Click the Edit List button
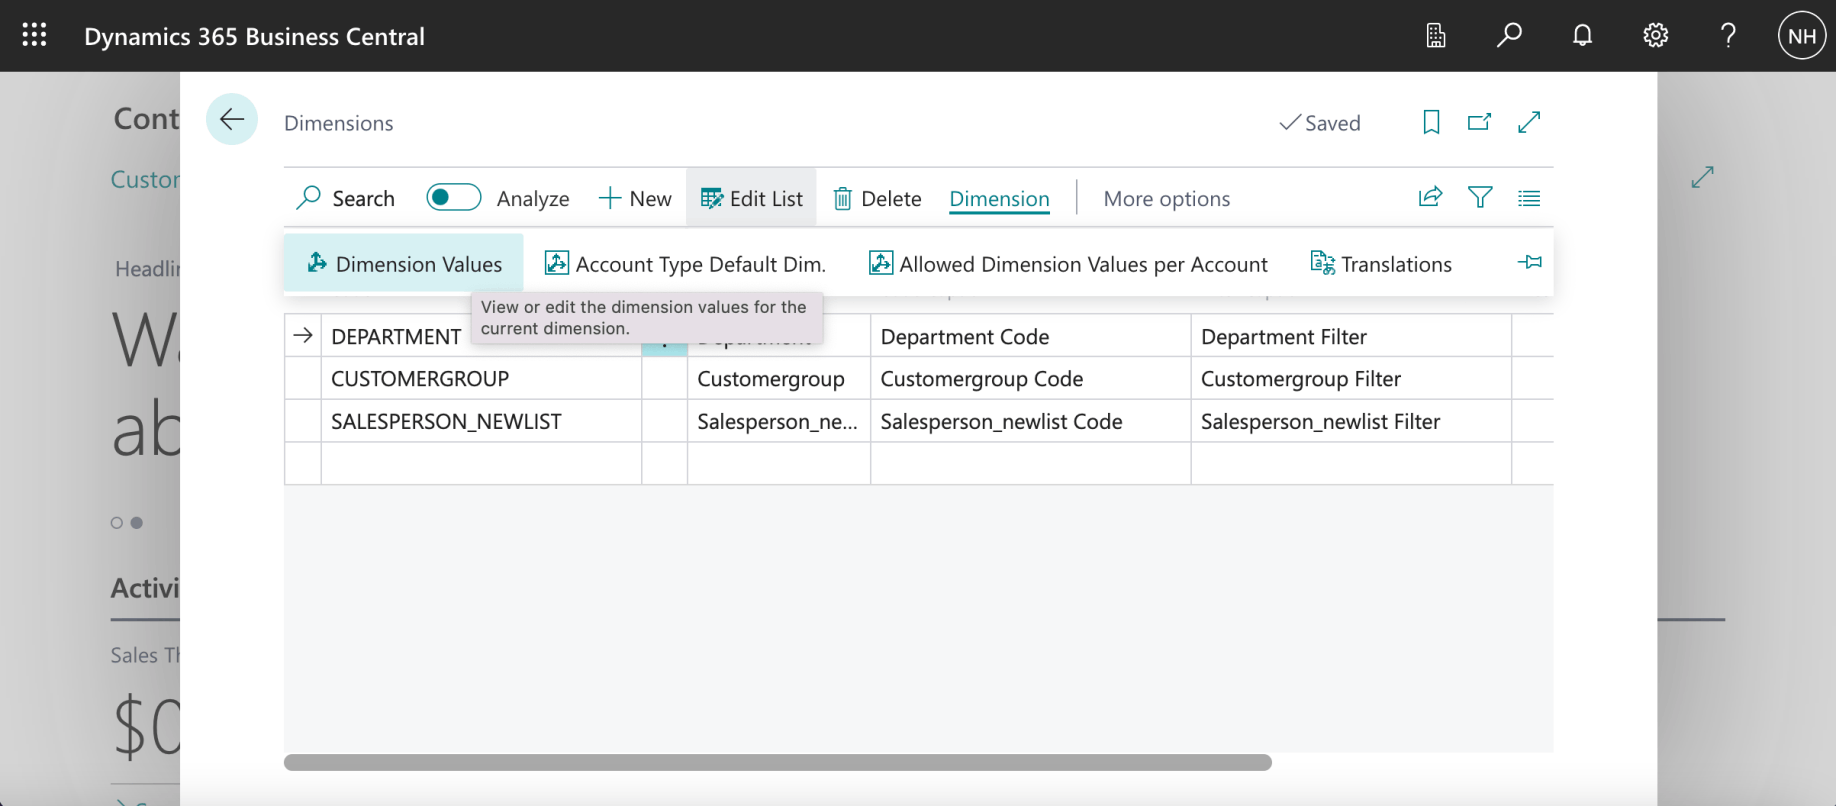The height and width of the screenshot is (806, 1836). (752, 199)
